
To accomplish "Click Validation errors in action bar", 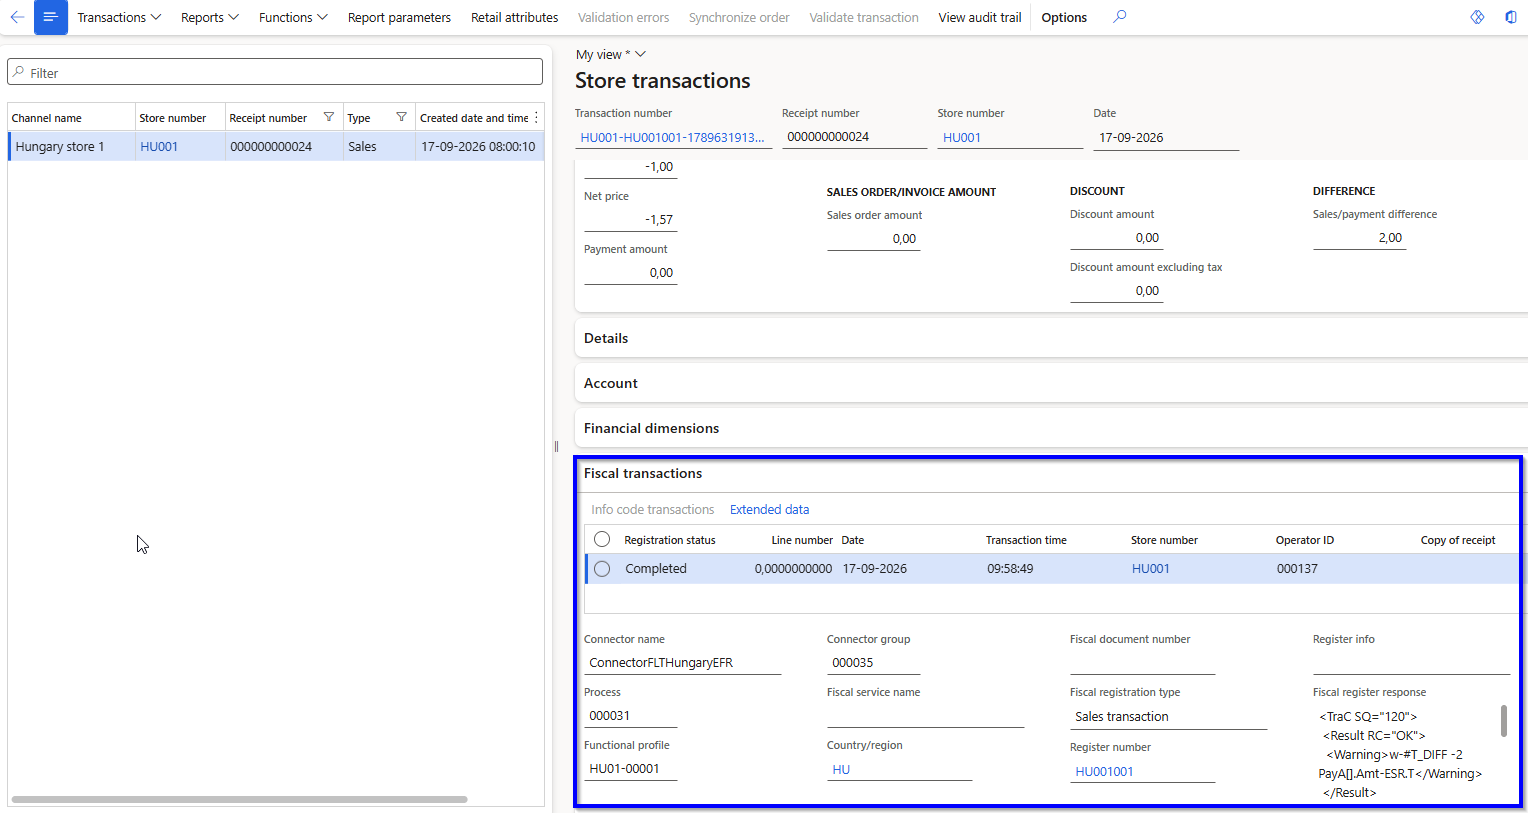I will 623,17.
